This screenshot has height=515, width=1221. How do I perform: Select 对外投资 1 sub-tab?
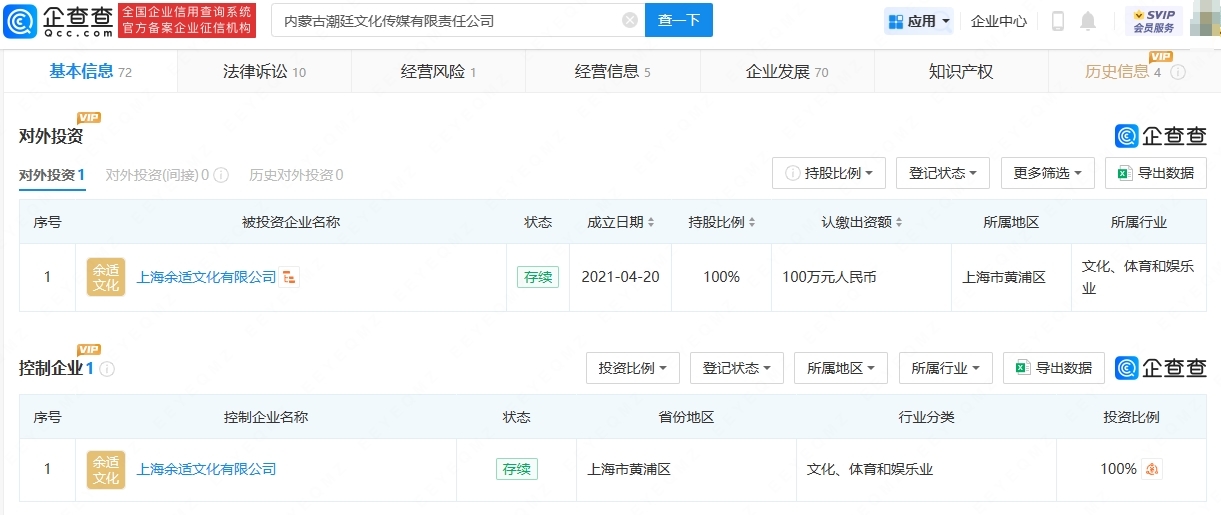pos(52,175)
